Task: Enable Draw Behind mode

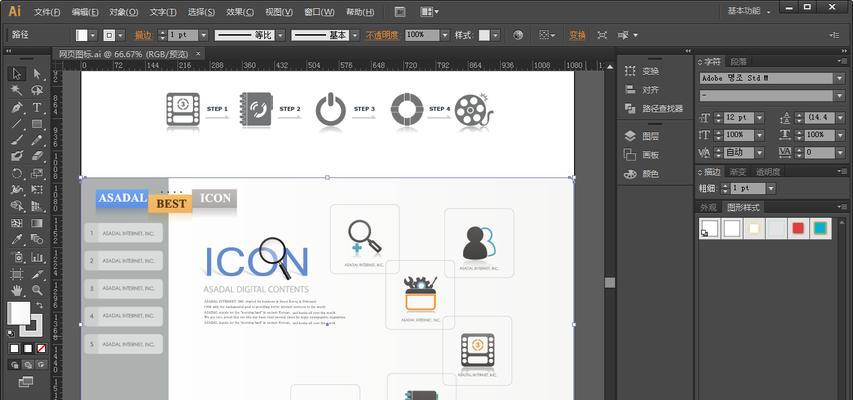Action: click(27, 365)
